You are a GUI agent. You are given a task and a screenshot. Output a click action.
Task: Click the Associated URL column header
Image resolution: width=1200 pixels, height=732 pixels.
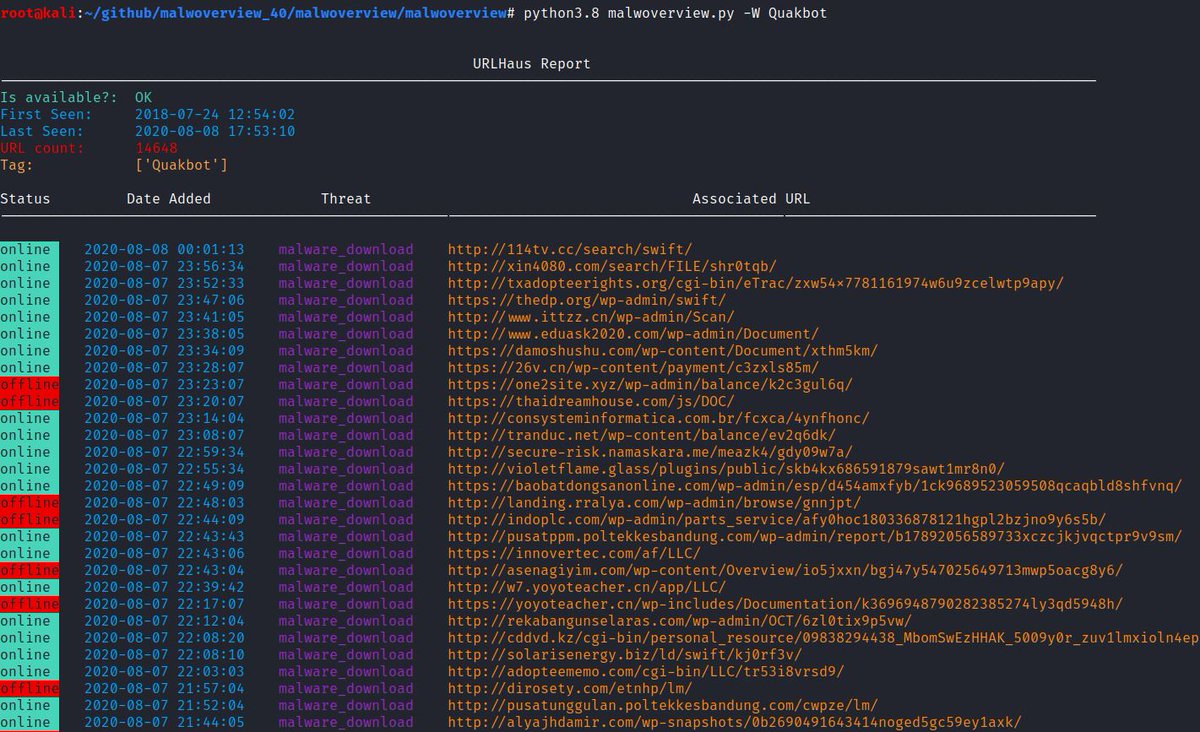click(748, 198)
